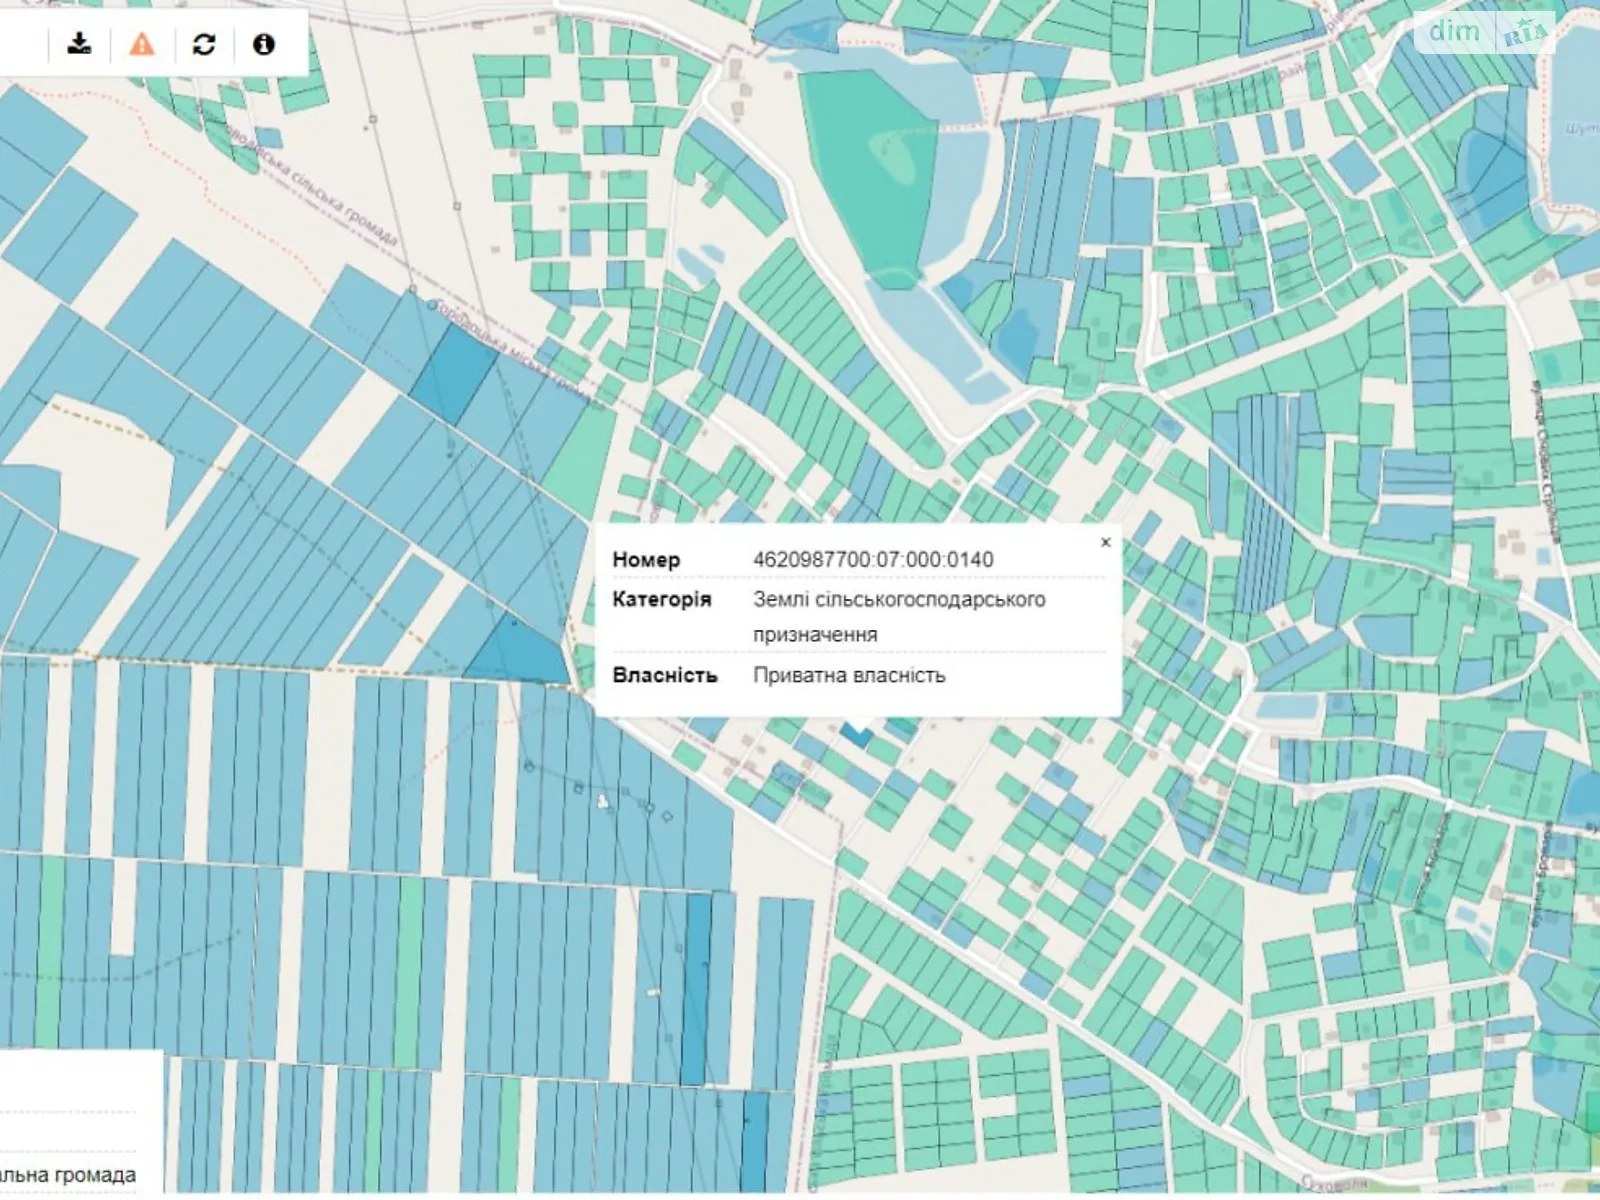
Task: Click the download icon in the toolbar
Action: 80,44
